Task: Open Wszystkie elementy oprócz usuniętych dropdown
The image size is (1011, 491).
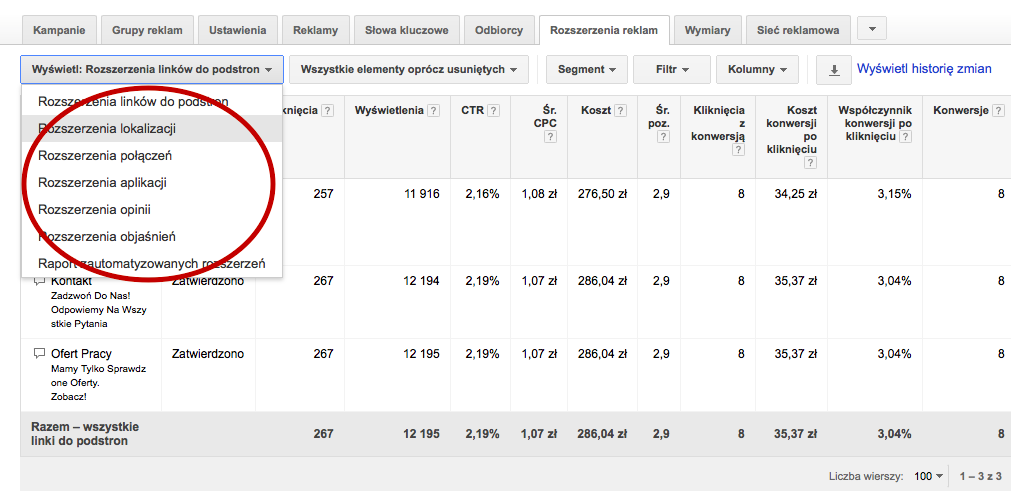Action: [x=409, y=70]
